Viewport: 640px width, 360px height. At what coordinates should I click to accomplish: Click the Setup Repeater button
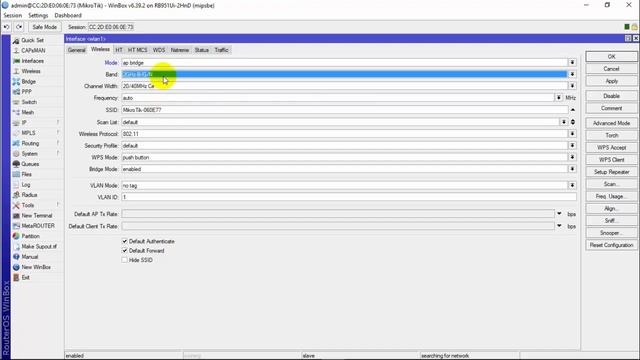click(611, 172)
